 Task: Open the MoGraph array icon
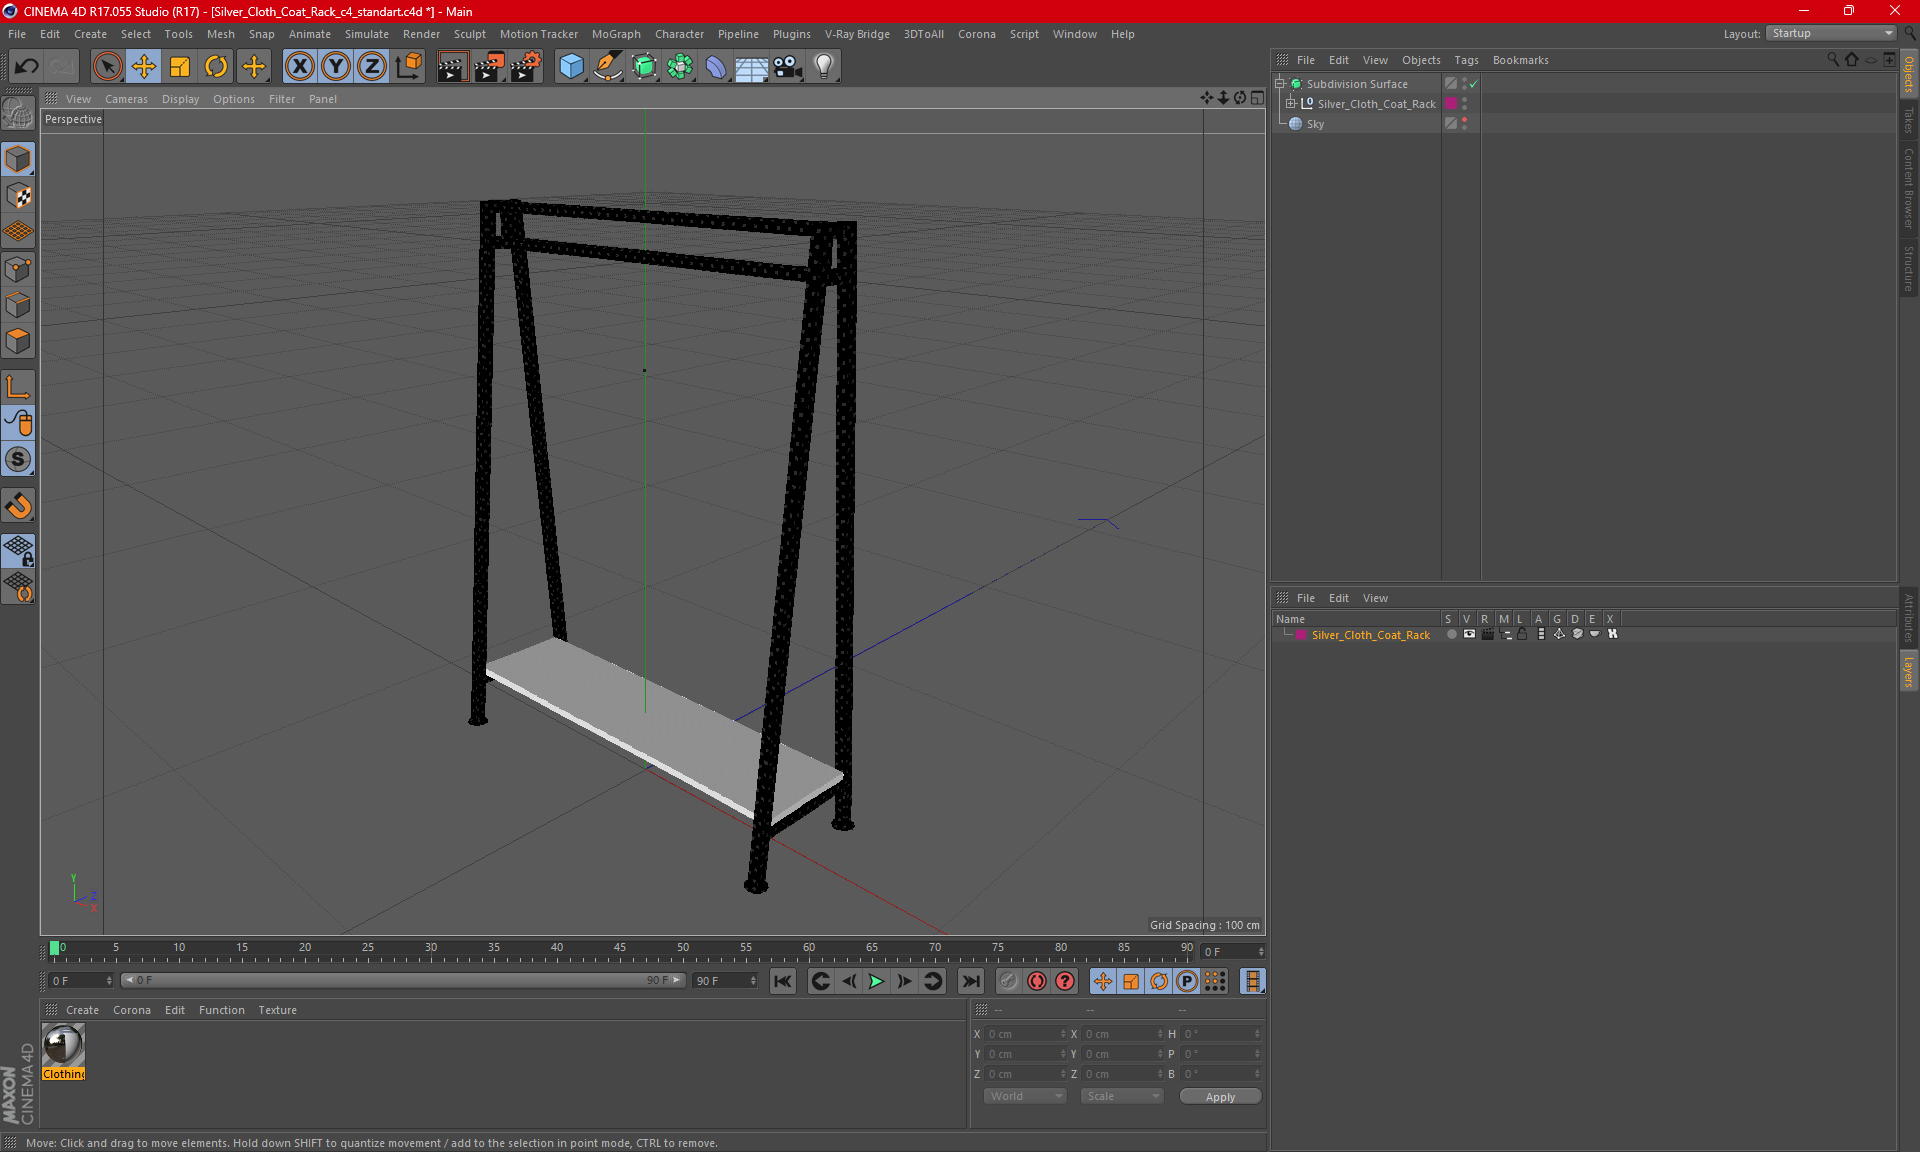point(680,67)
